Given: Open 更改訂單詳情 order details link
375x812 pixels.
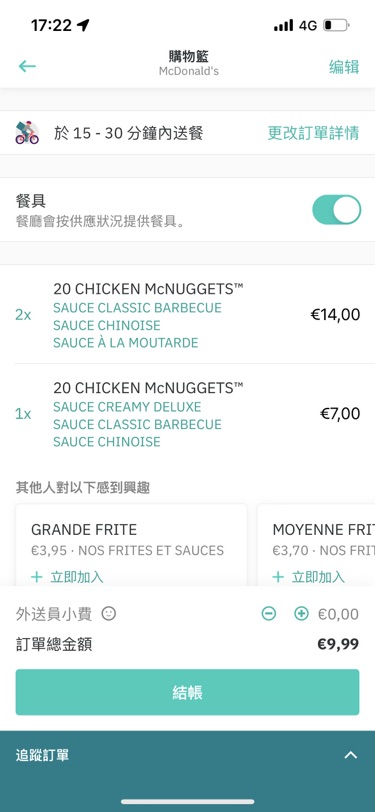Looking at the screenshot, I should [313, 133].
